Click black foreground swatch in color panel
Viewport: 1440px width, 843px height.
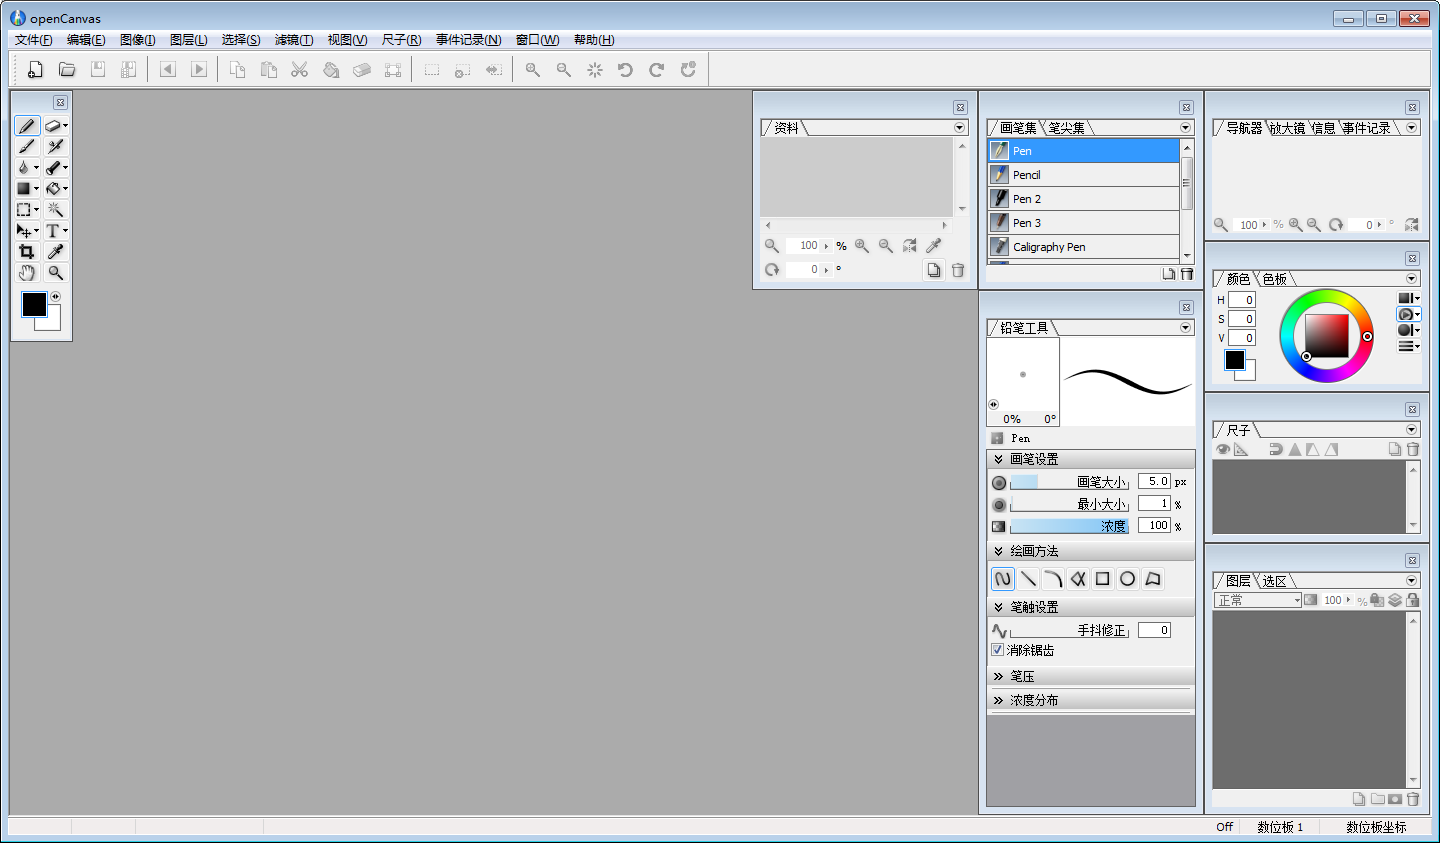pyautogui.click(x=1235, y=360)
